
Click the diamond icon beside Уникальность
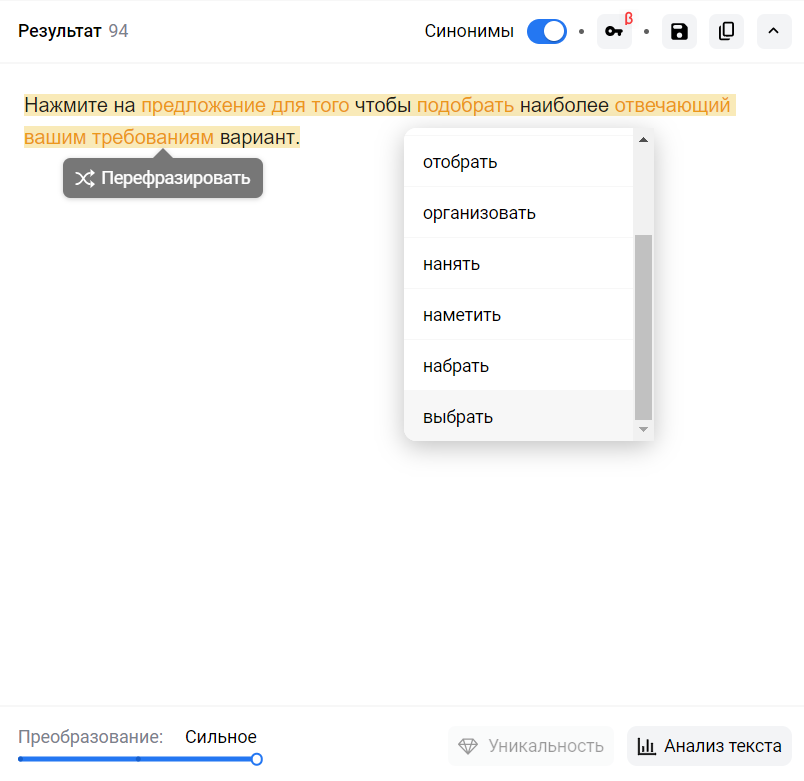[x=468, y=746]
